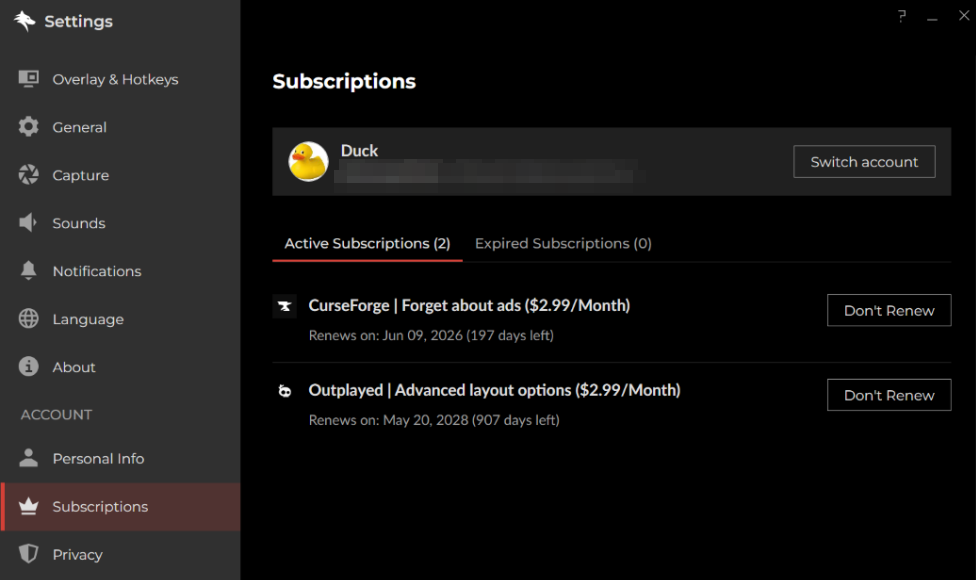Close the Settings window
Image resolution: width=976 pixels, height=580 pixels.
pos(964,16)
